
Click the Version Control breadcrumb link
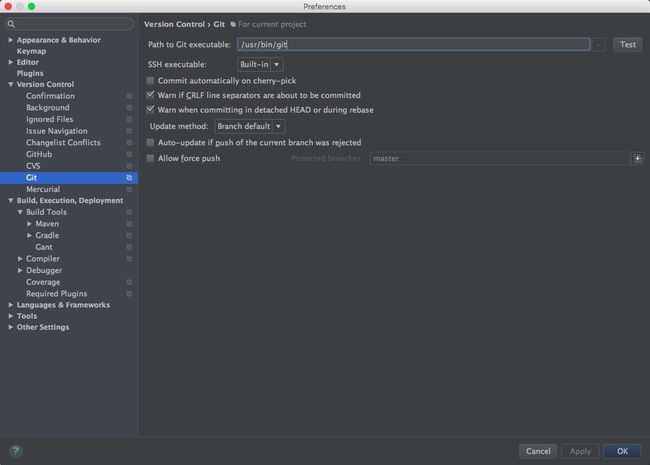tap(174, 24)
